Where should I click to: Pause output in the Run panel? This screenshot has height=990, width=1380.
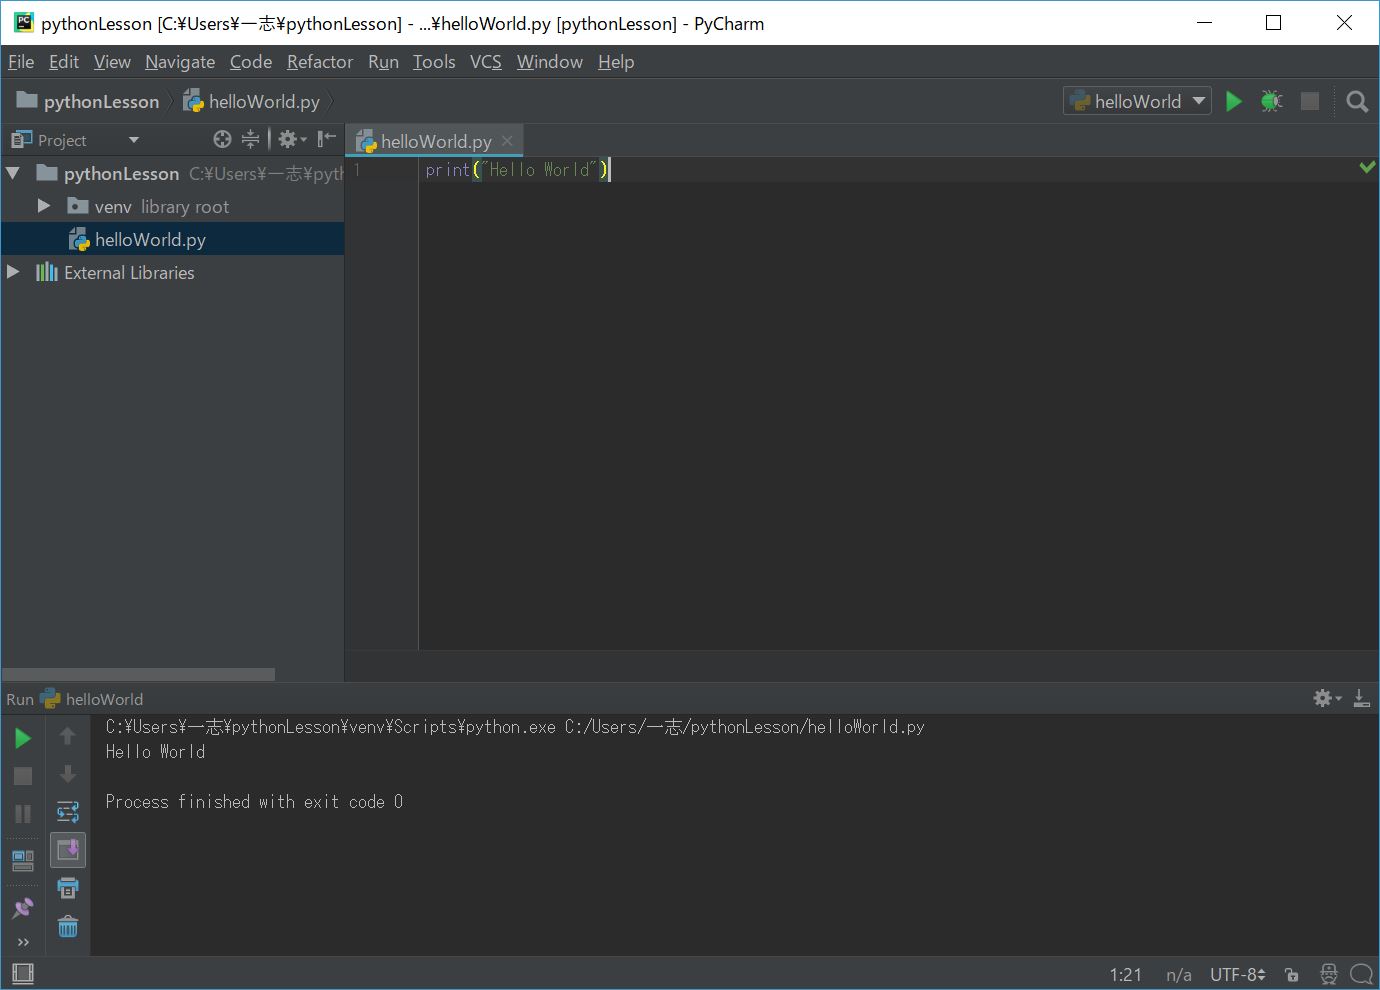(23, 814)
